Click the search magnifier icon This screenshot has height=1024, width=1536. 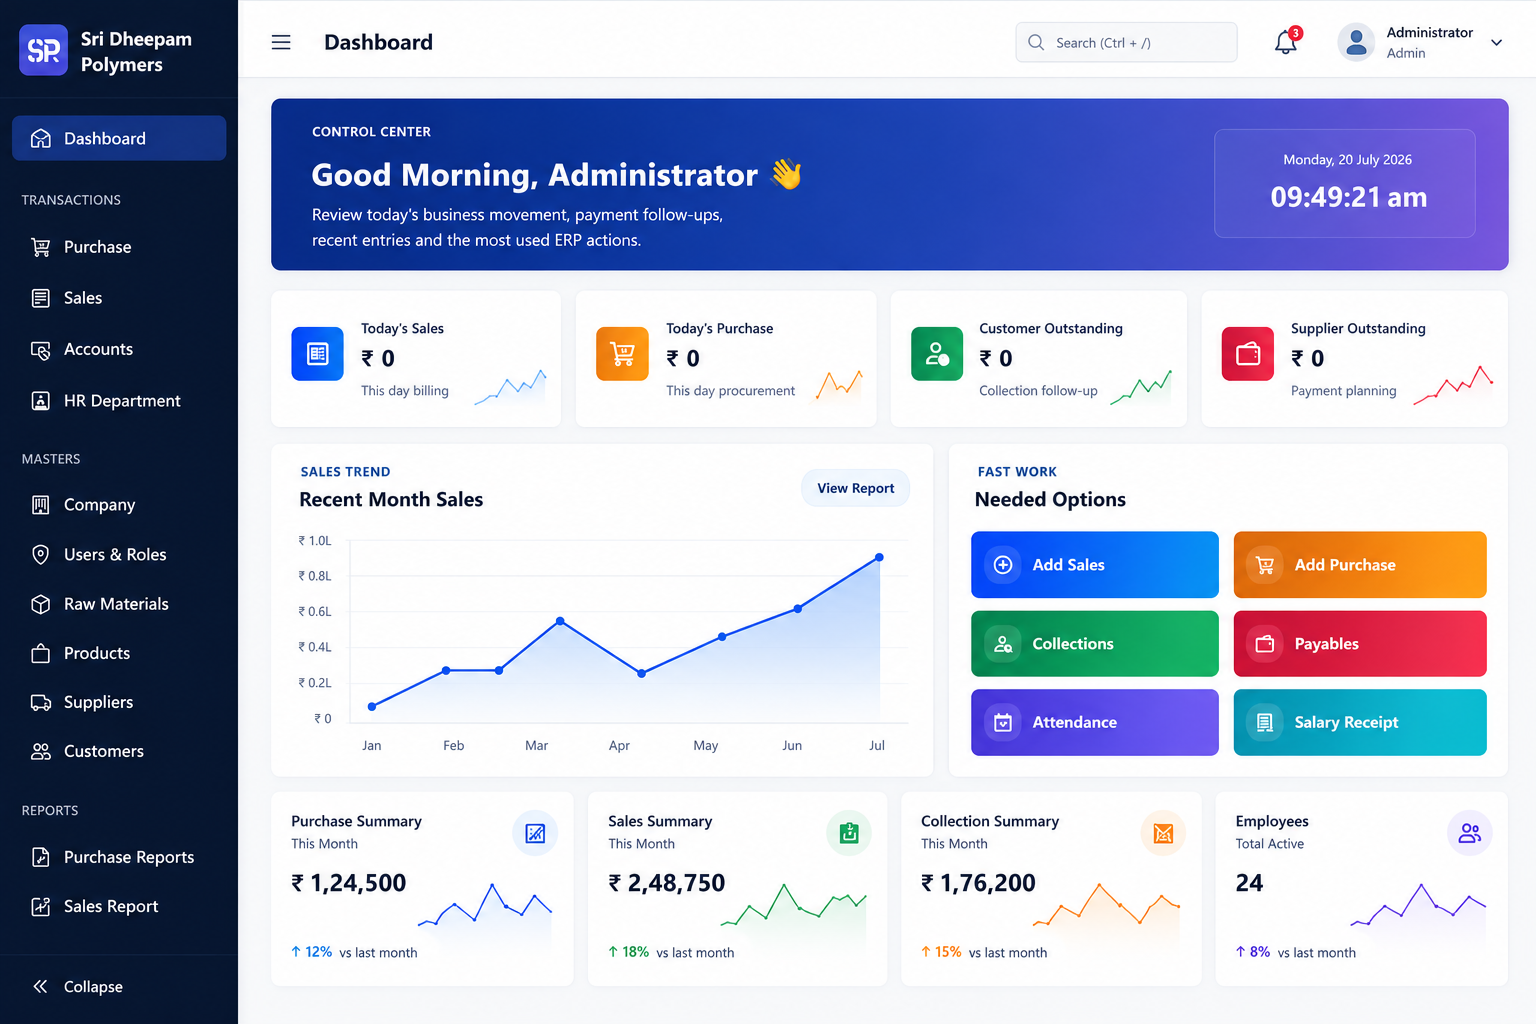[1036, 42]
